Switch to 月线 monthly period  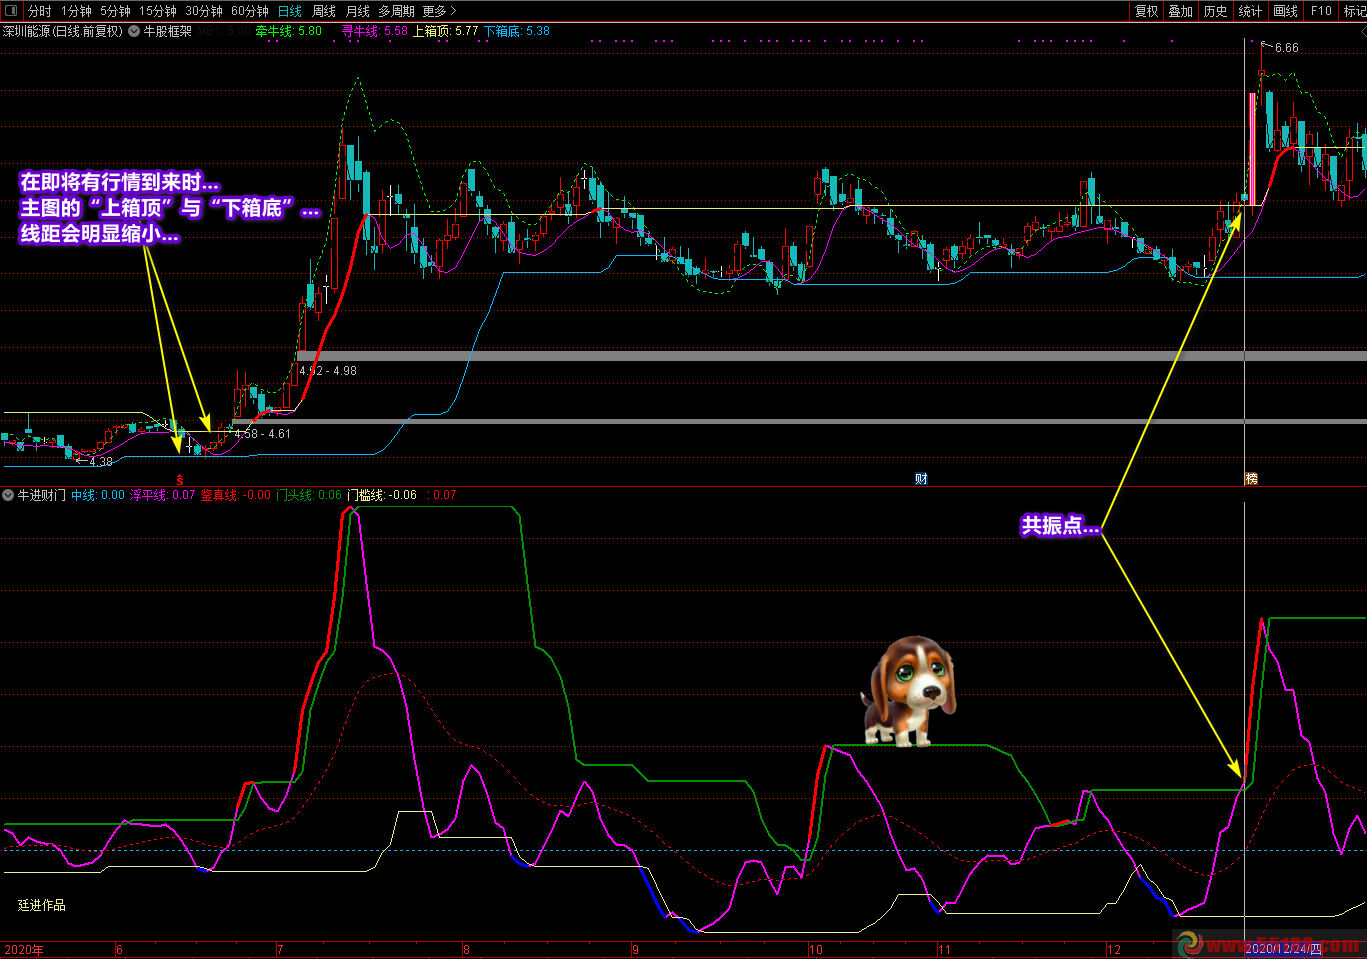(357, 11)
